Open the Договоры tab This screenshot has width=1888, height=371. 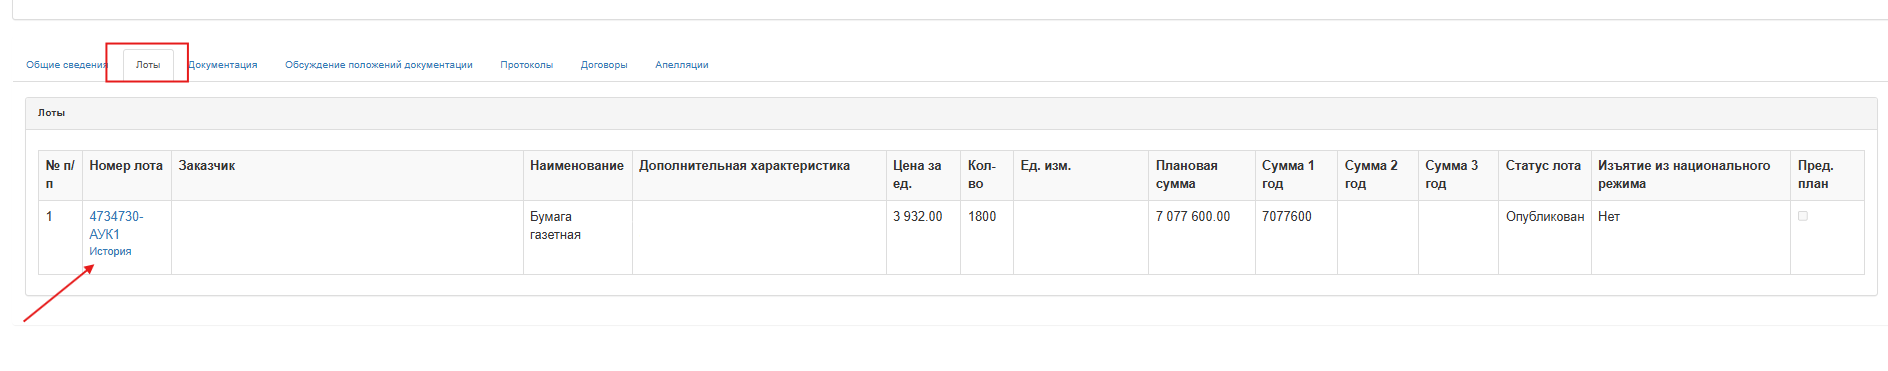604,65
